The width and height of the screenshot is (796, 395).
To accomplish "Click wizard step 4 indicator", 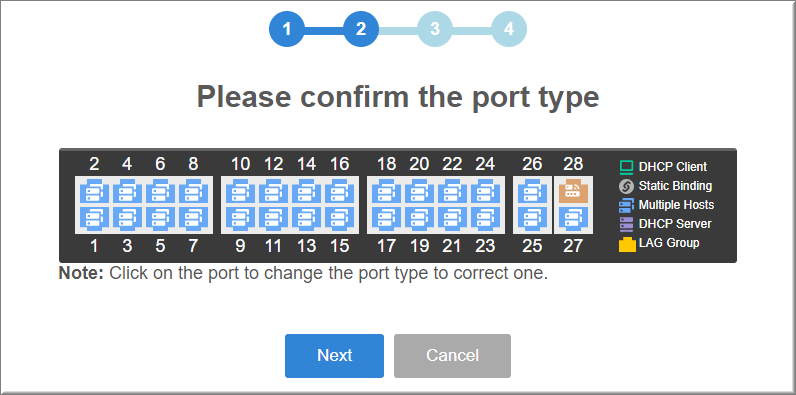I will click(509, 29).
